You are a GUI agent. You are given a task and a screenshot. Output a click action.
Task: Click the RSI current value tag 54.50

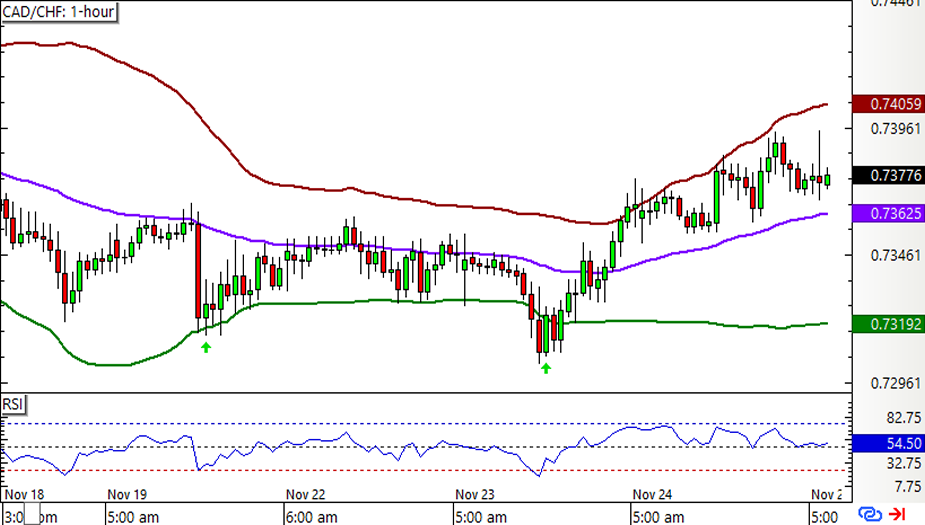(x=888, y=444)
